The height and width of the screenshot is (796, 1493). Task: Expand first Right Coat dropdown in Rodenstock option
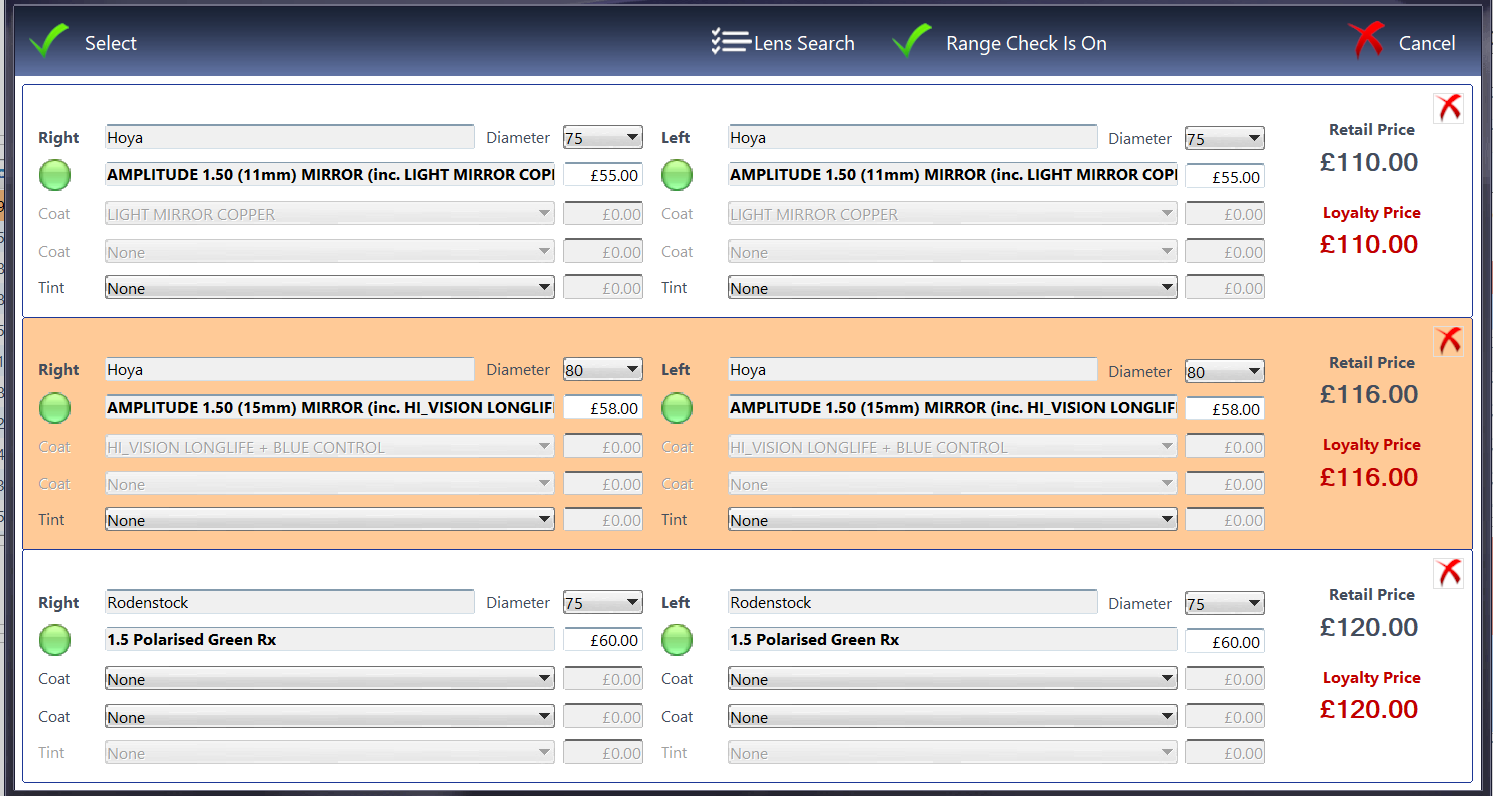(330, 679)
